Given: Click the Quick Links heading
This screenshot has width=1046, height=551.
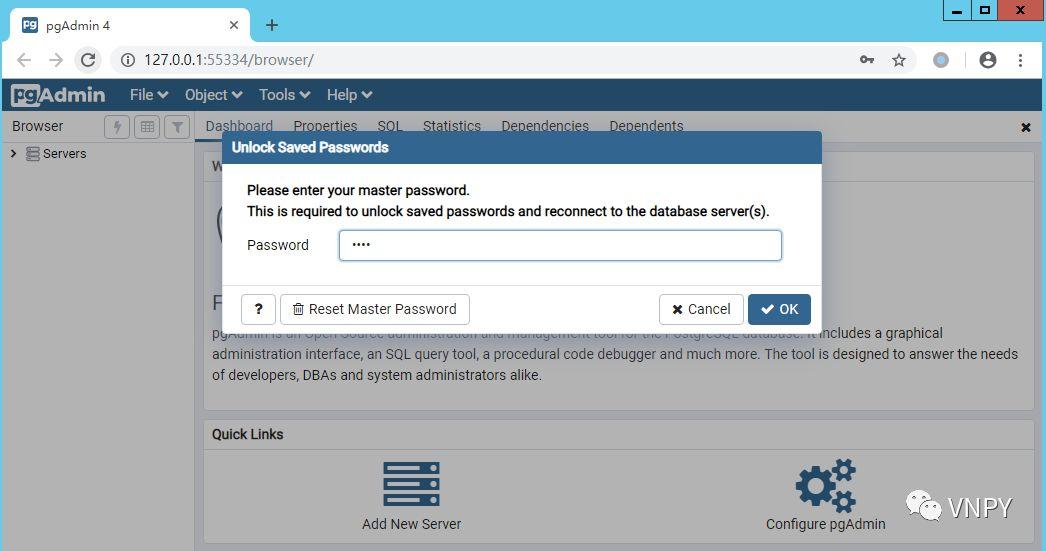Looking at the screenshot, I should click(247, 434).
